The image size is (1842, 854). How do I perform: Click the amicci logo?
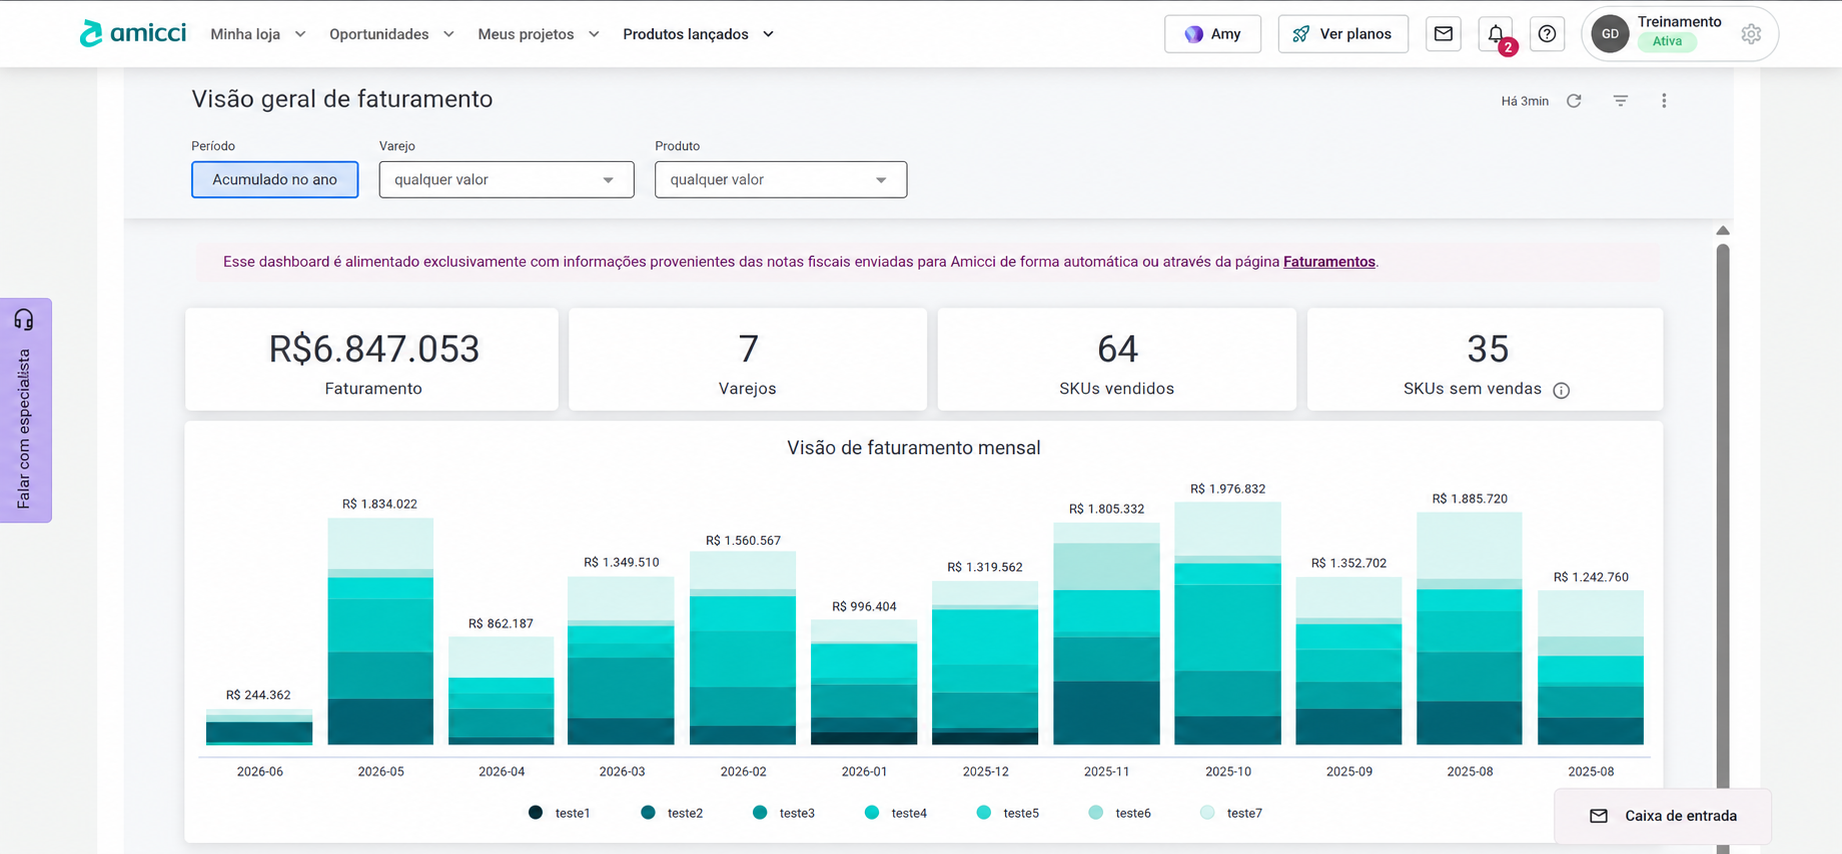coord(133,33)
